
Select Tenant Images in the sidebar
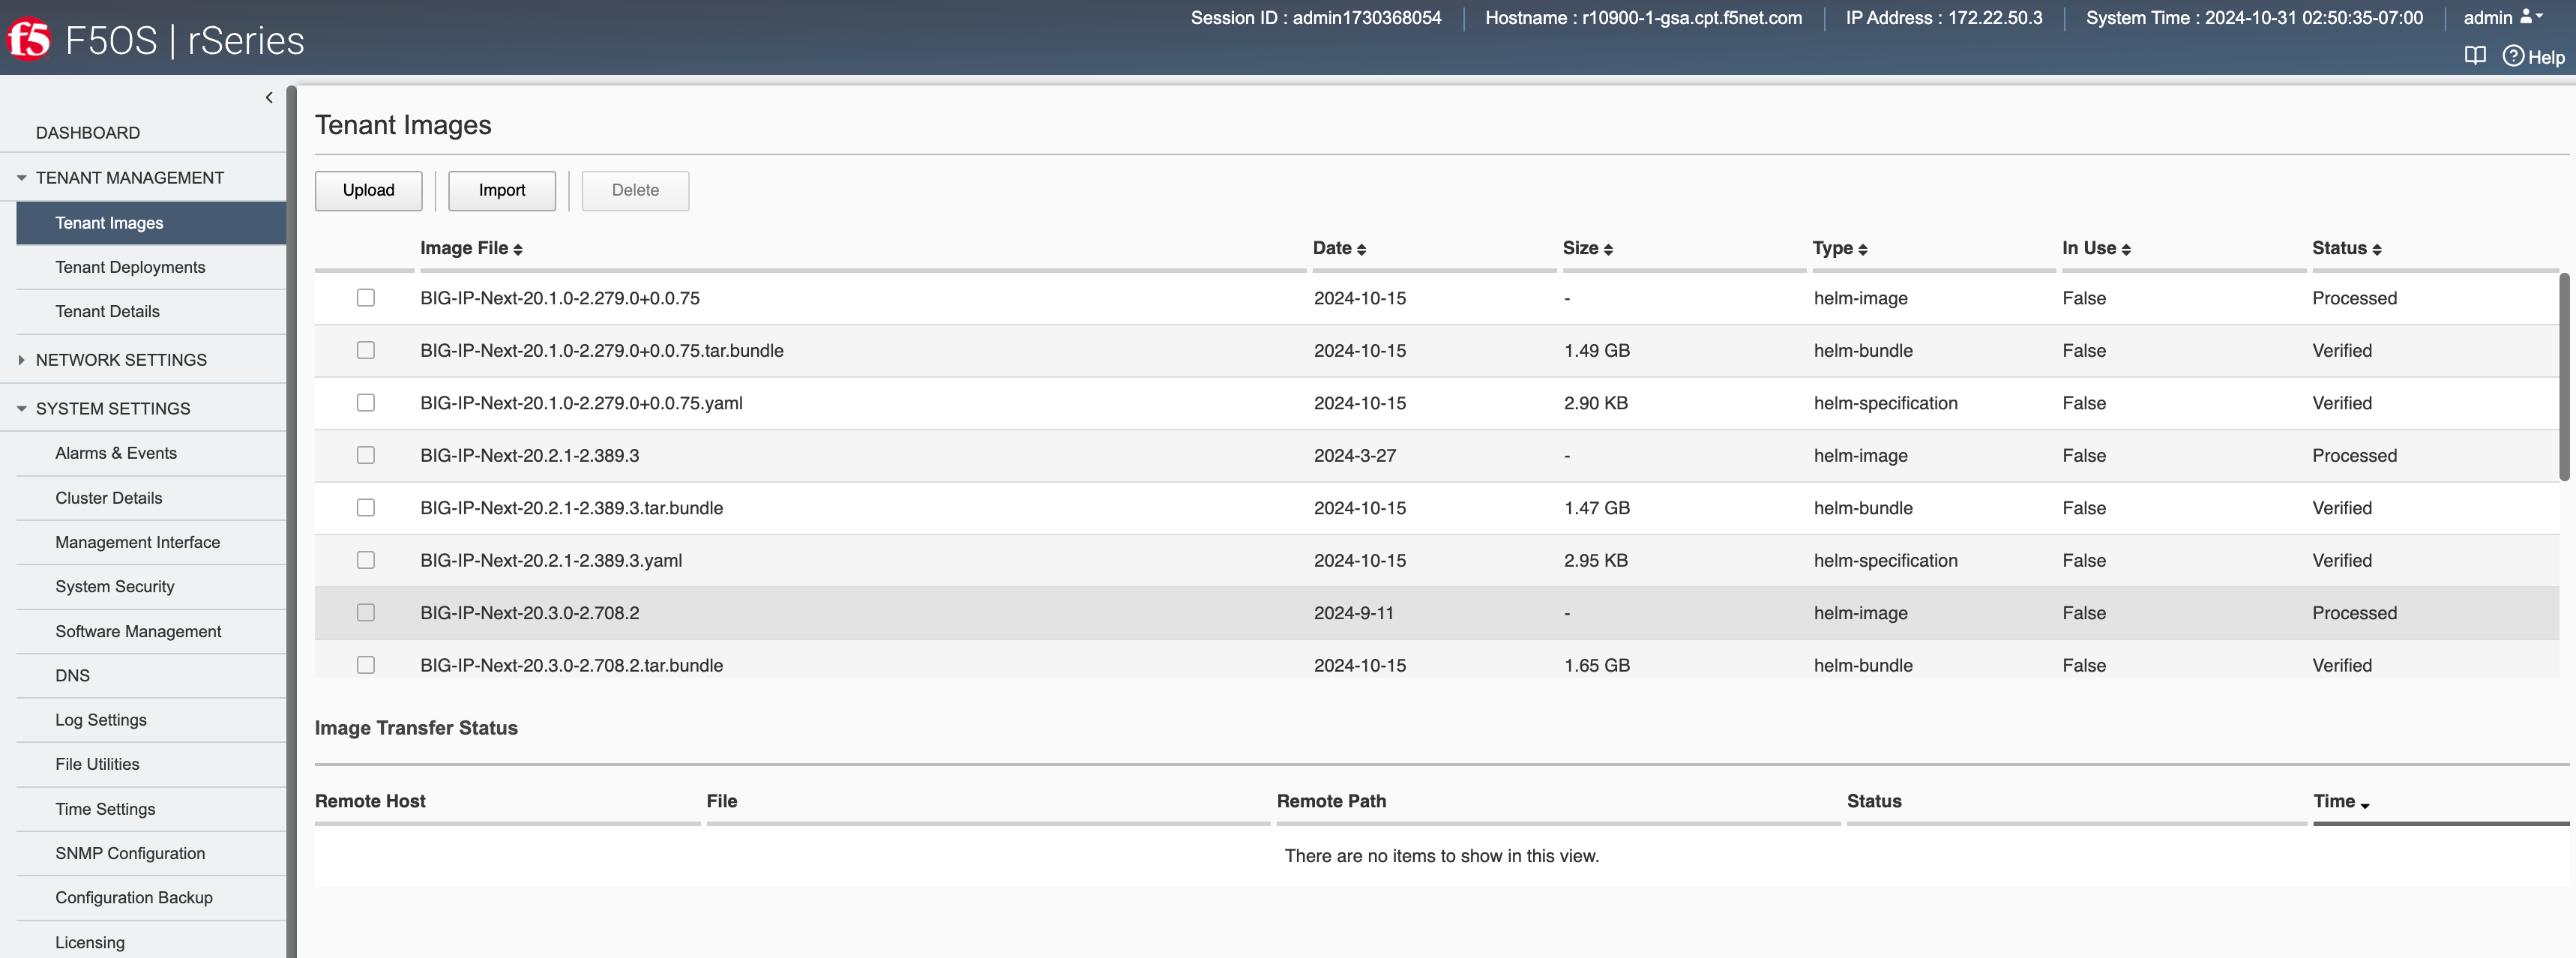(x=151, y=223)
